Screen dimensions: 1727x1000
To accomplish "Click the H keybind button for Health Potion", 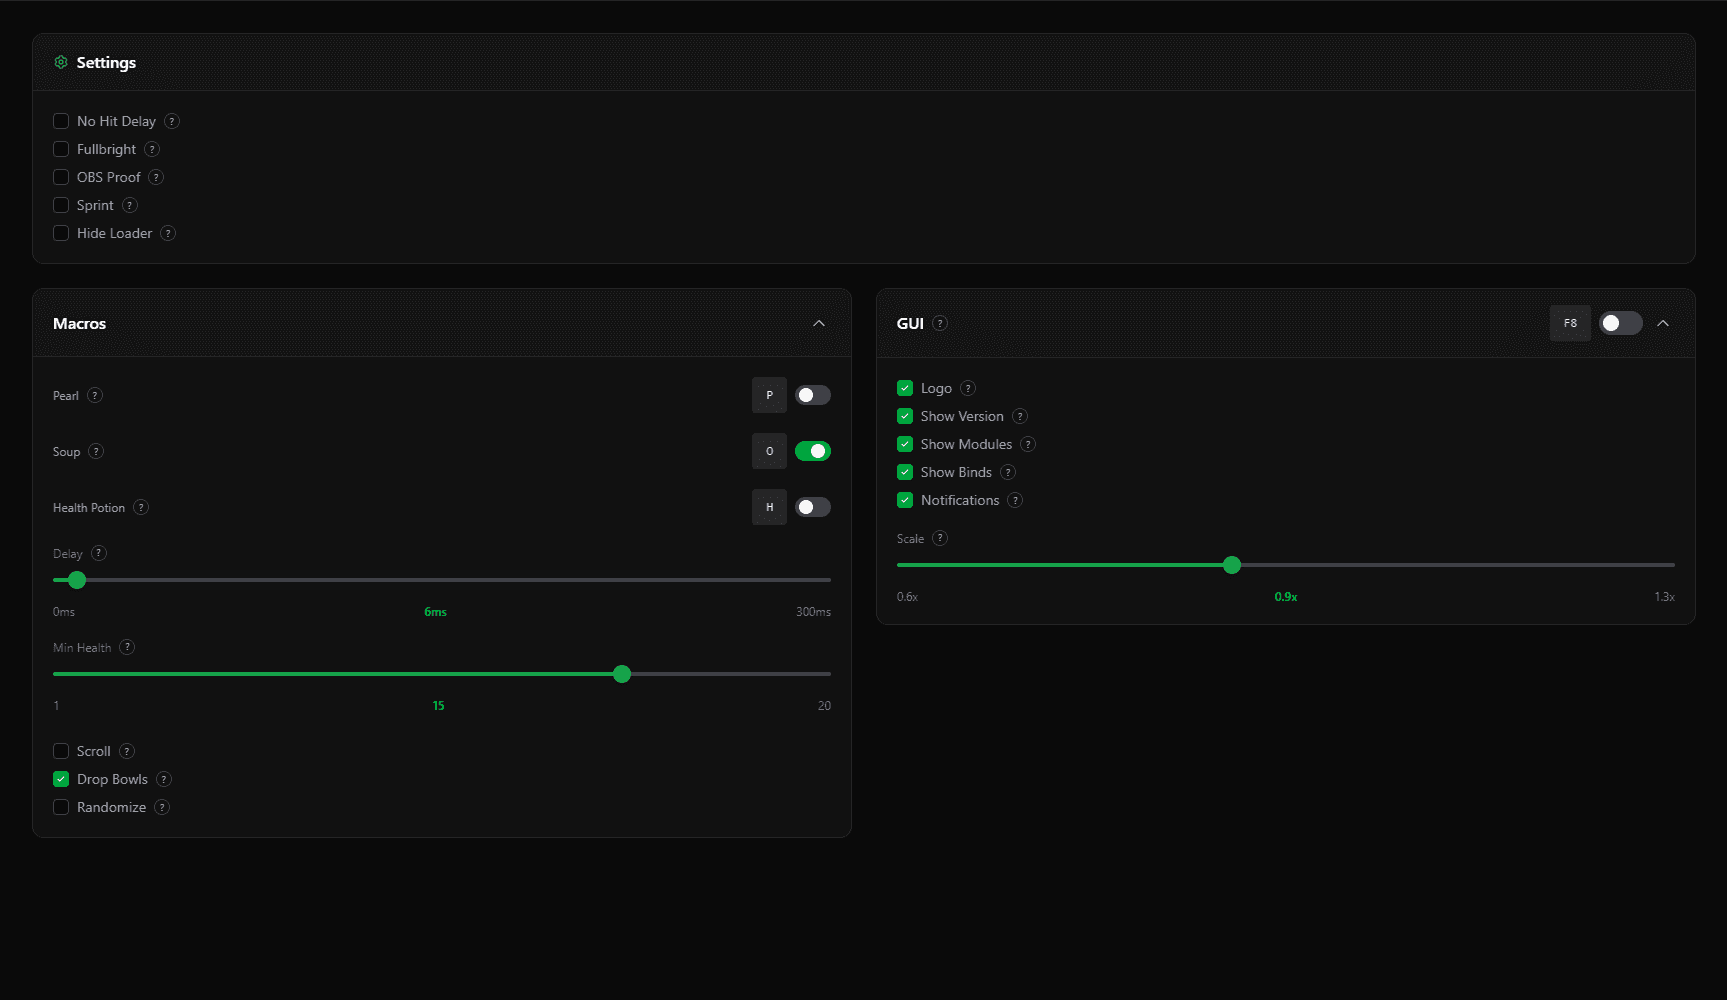I will pos(769,507).
